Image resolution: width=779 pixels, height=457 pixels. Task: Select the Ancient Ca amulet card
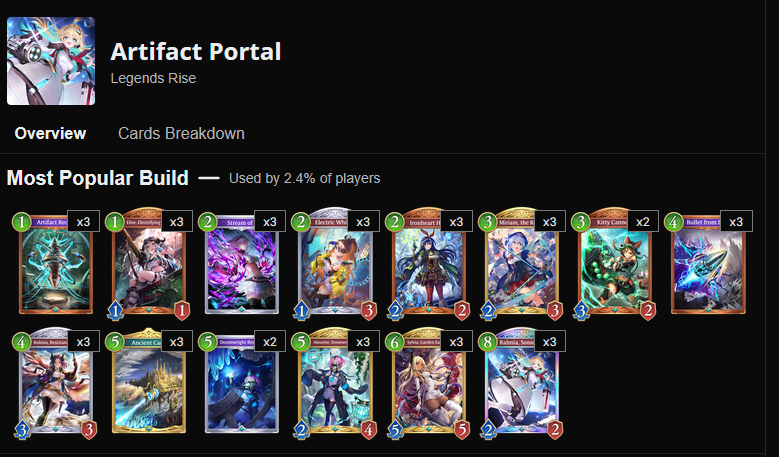tap(149, 382)
